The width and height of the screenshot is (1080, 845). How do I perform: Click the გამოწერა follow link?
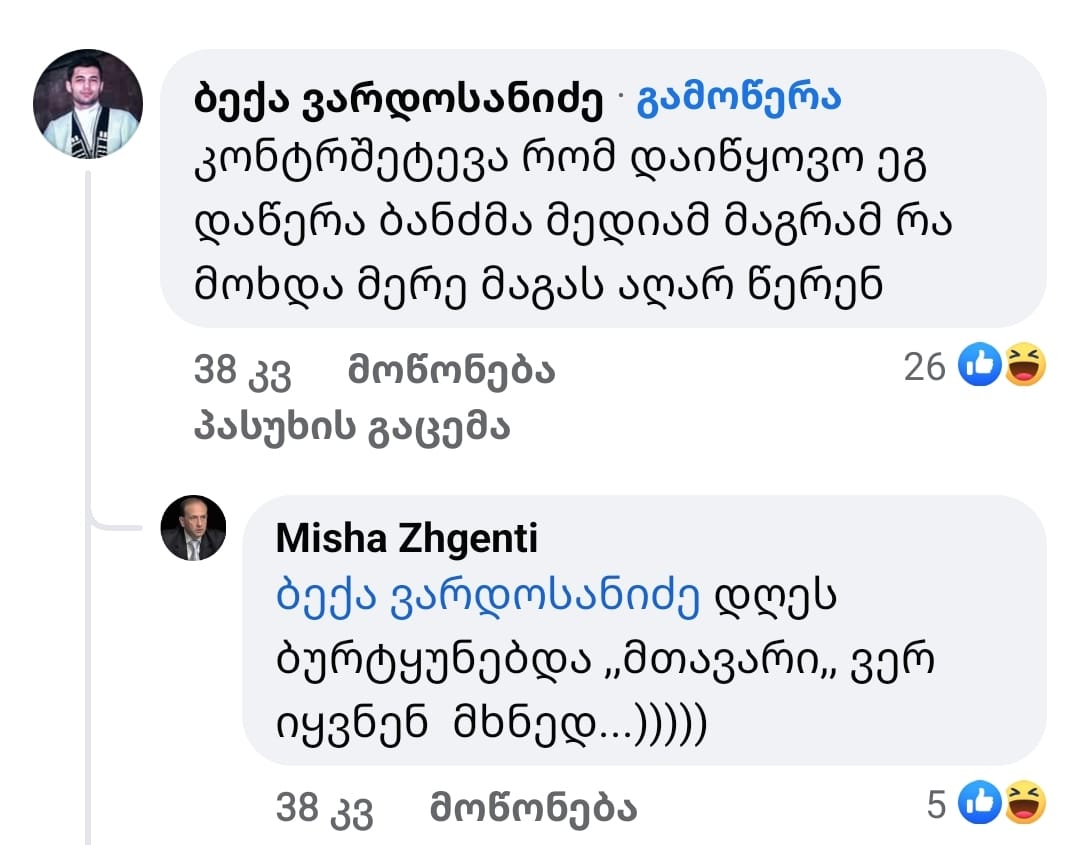pyautogui.click(x=739, y=98)
